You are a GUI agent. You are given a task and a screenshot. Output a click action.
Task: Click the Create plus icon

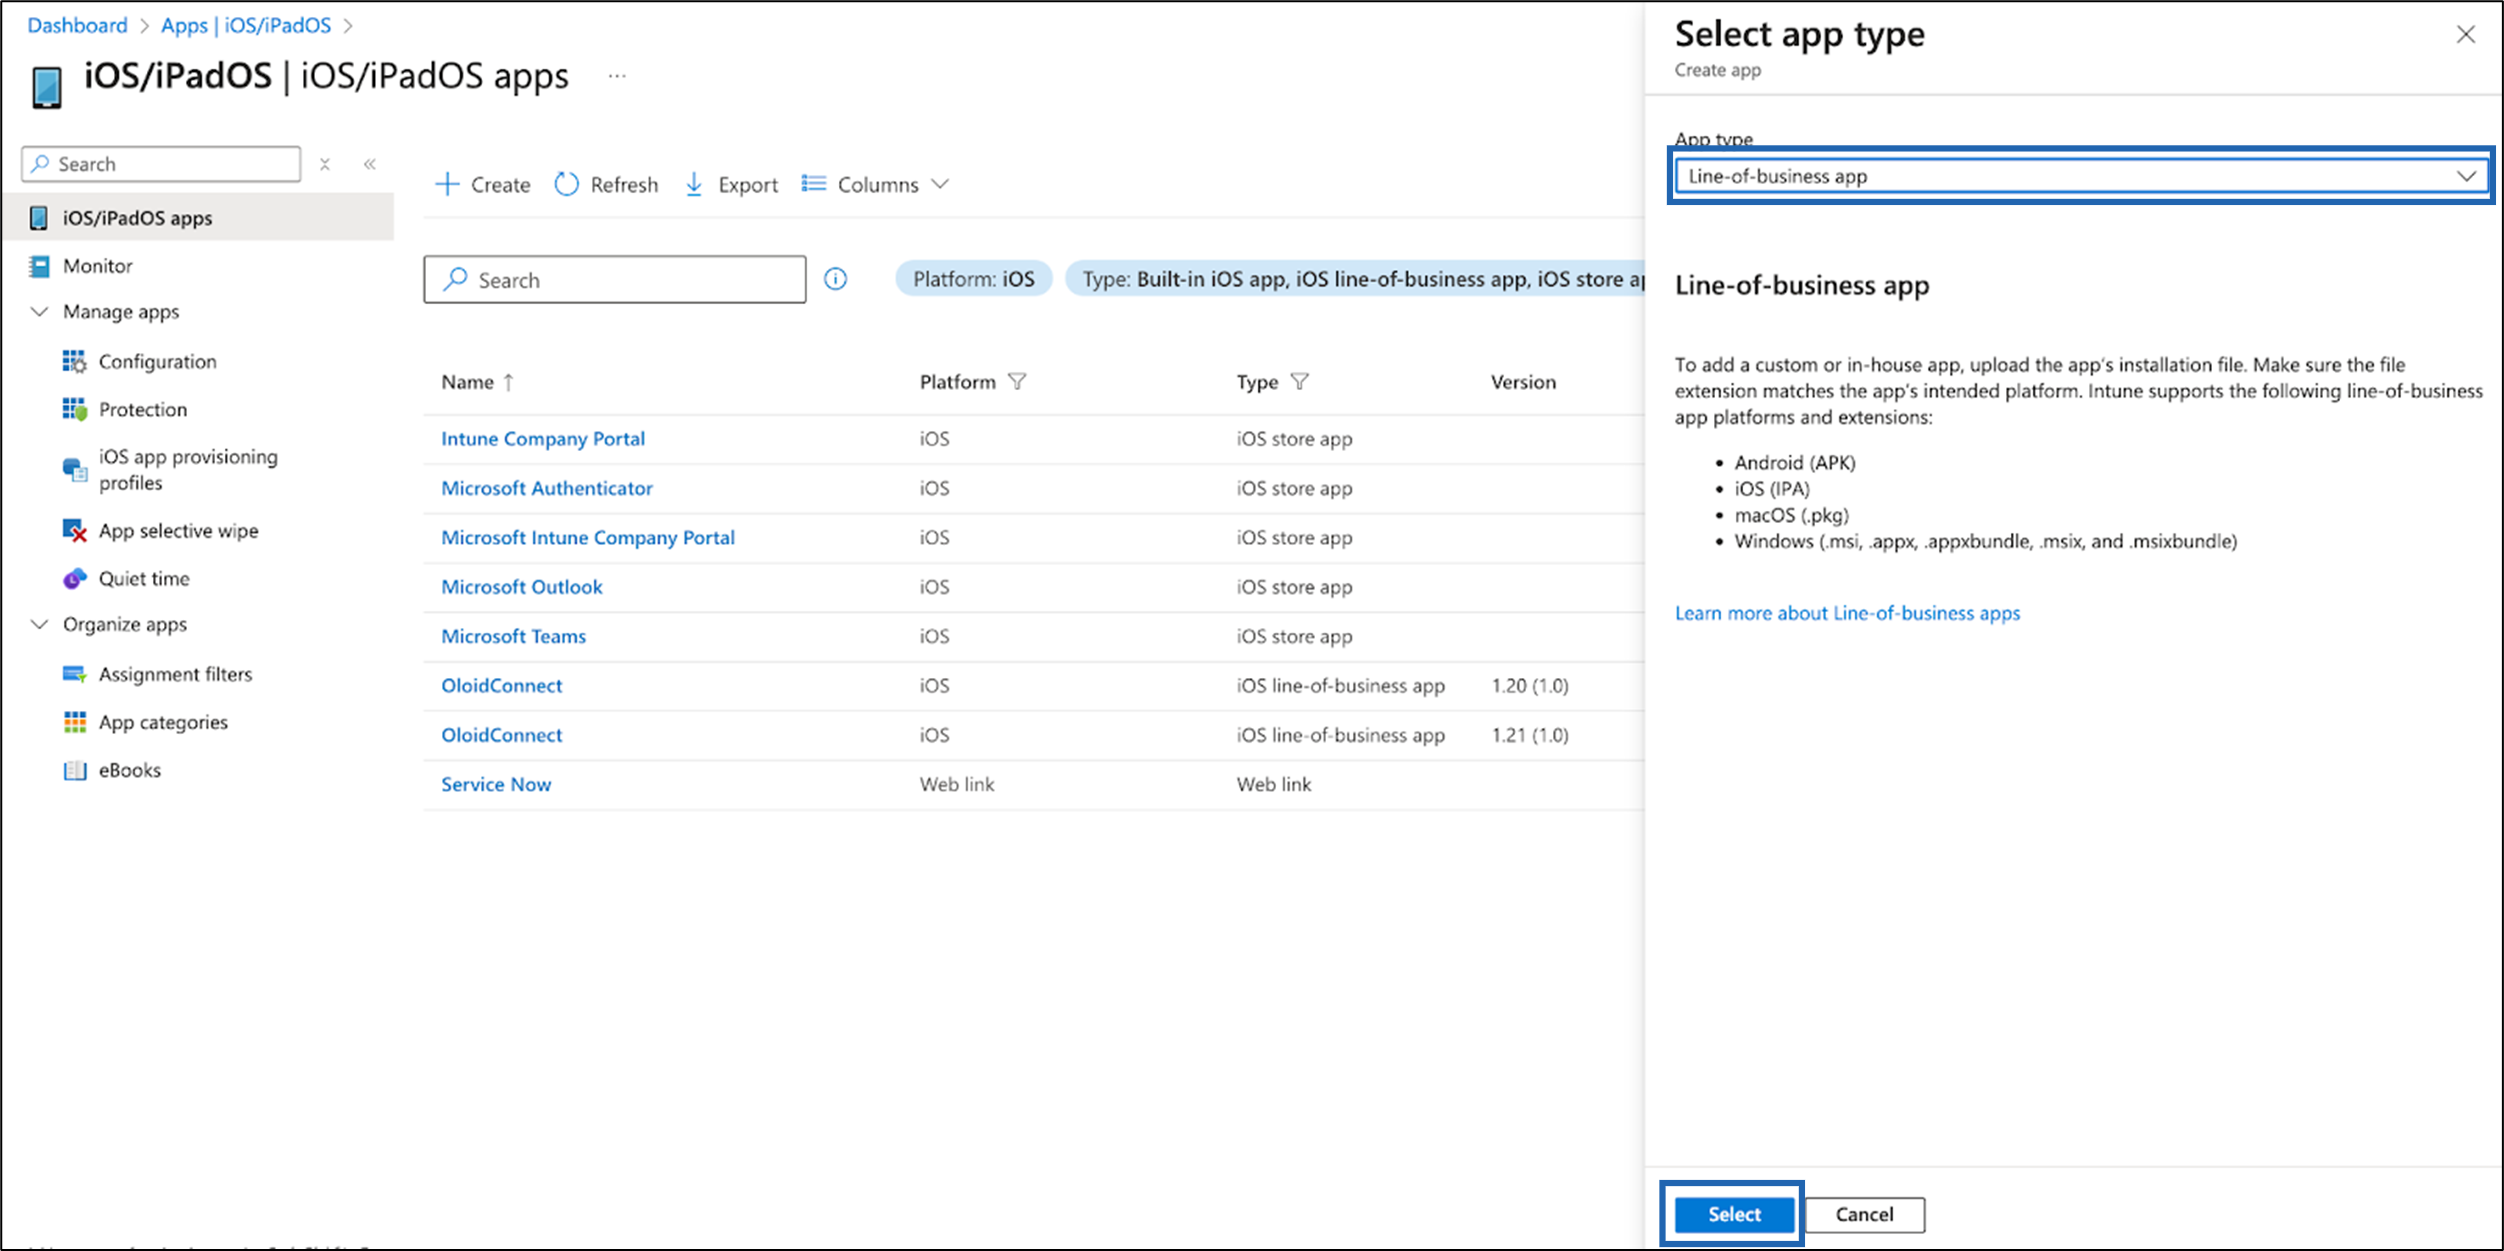coord(447,184)
